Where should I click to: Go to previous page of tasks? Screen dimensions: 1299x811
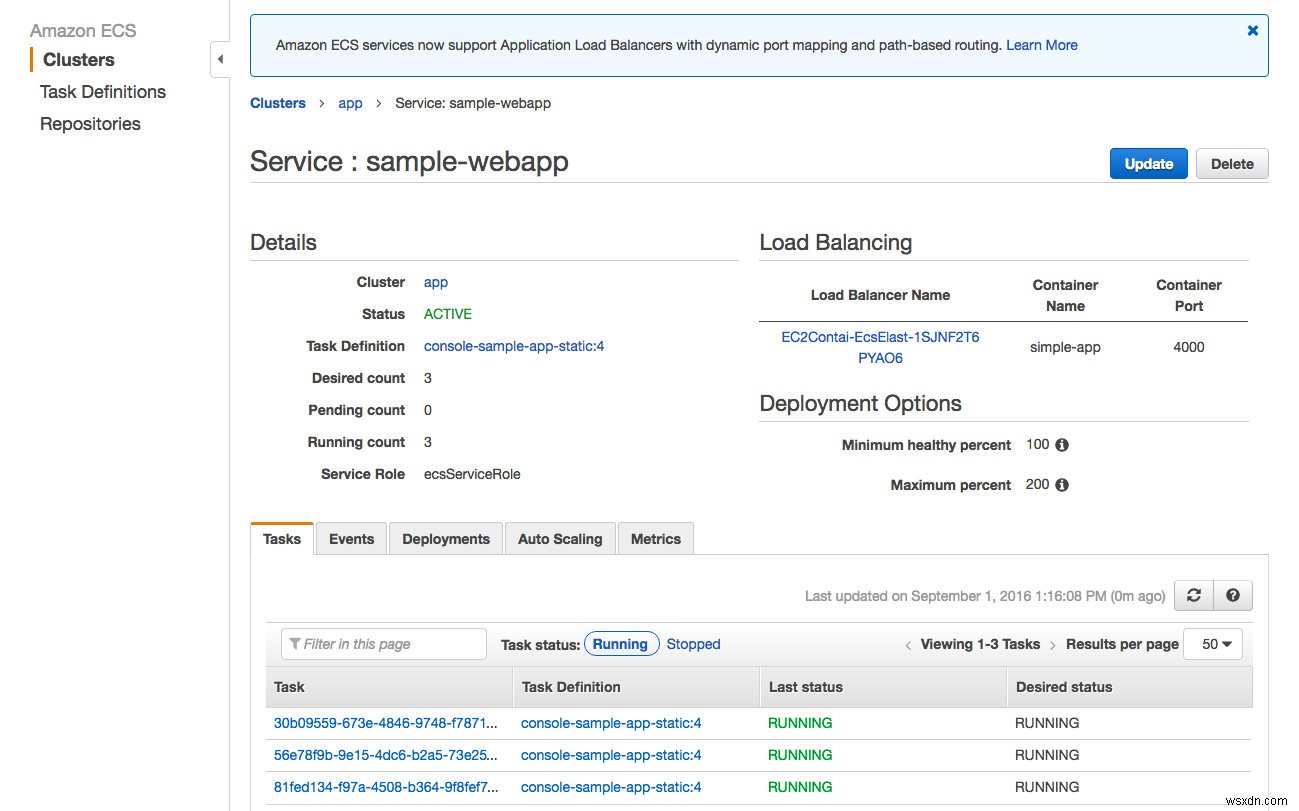tap(908, 644)
